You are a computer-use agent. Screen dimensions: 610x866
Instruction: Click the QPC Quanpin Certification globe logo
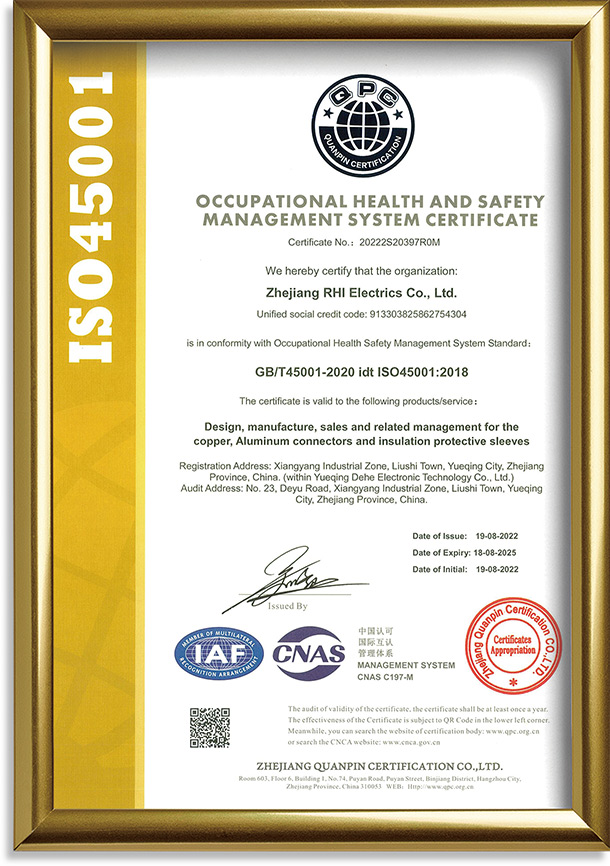pyautogui.click(x=362, y=126)
